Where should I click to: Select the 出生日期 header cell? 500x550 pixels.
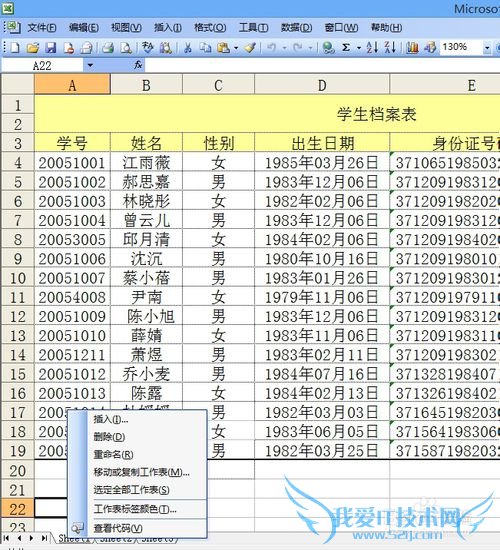pyautogui.click(x=322, y=143)
